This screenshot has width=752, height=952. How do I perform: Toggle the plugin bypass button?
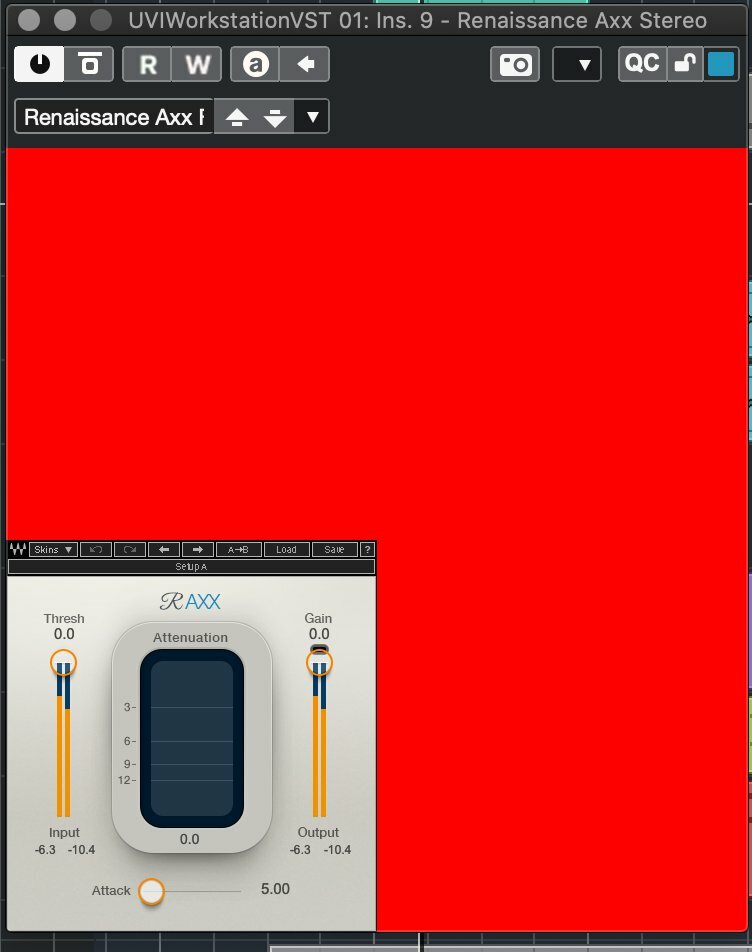(x=89, y=64)
